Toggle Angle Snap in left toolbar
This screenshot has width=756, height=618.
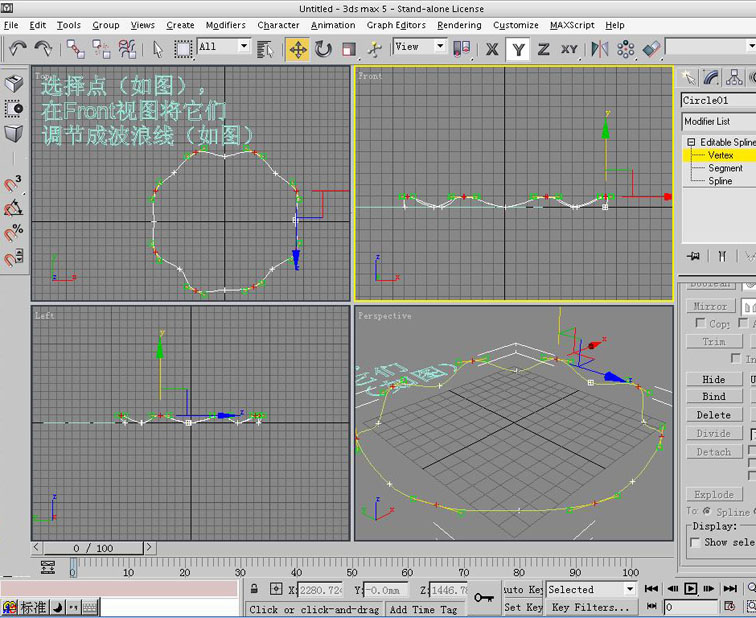click(14, 208)
